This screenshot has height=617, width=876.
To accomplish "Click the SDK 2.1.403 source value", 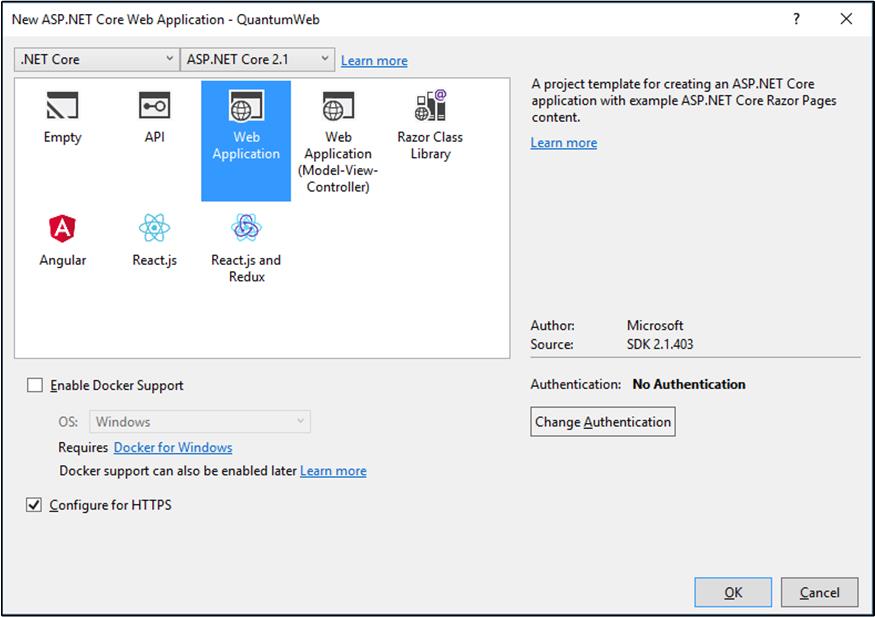I will coord(660,344).
